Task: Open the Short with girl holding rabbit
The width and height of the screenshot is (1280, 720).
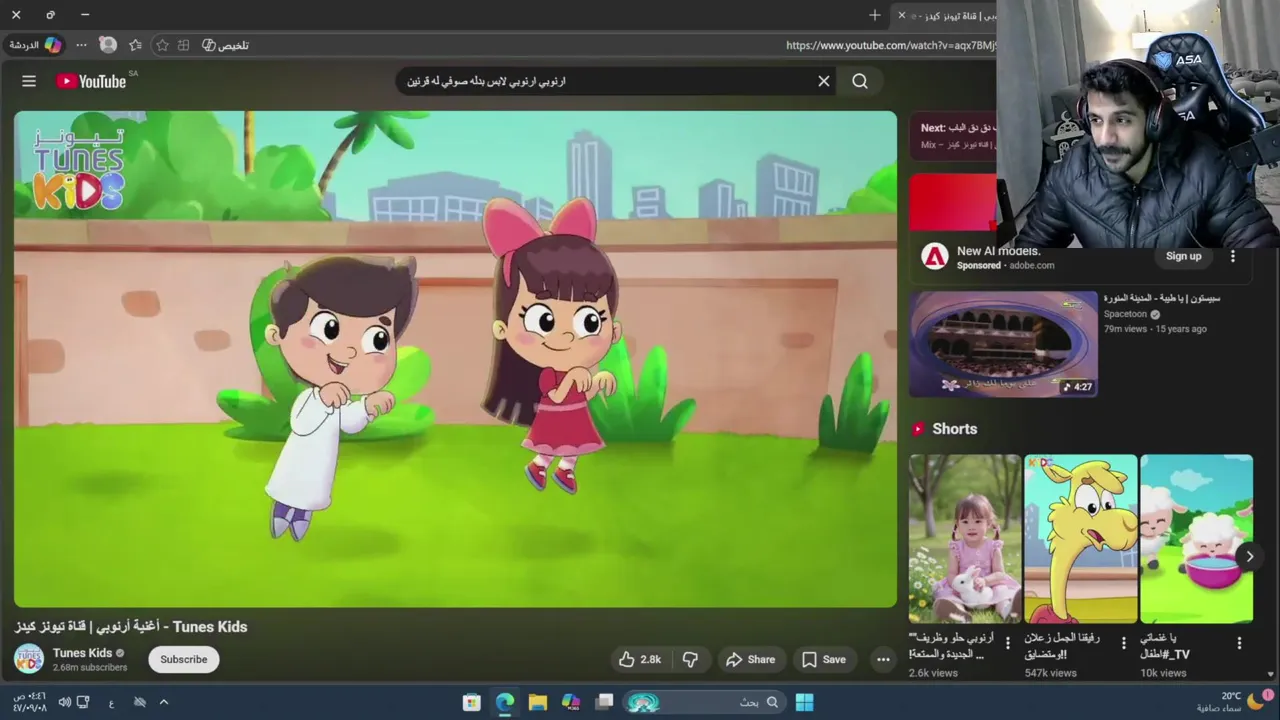Action: pos(965,539)
